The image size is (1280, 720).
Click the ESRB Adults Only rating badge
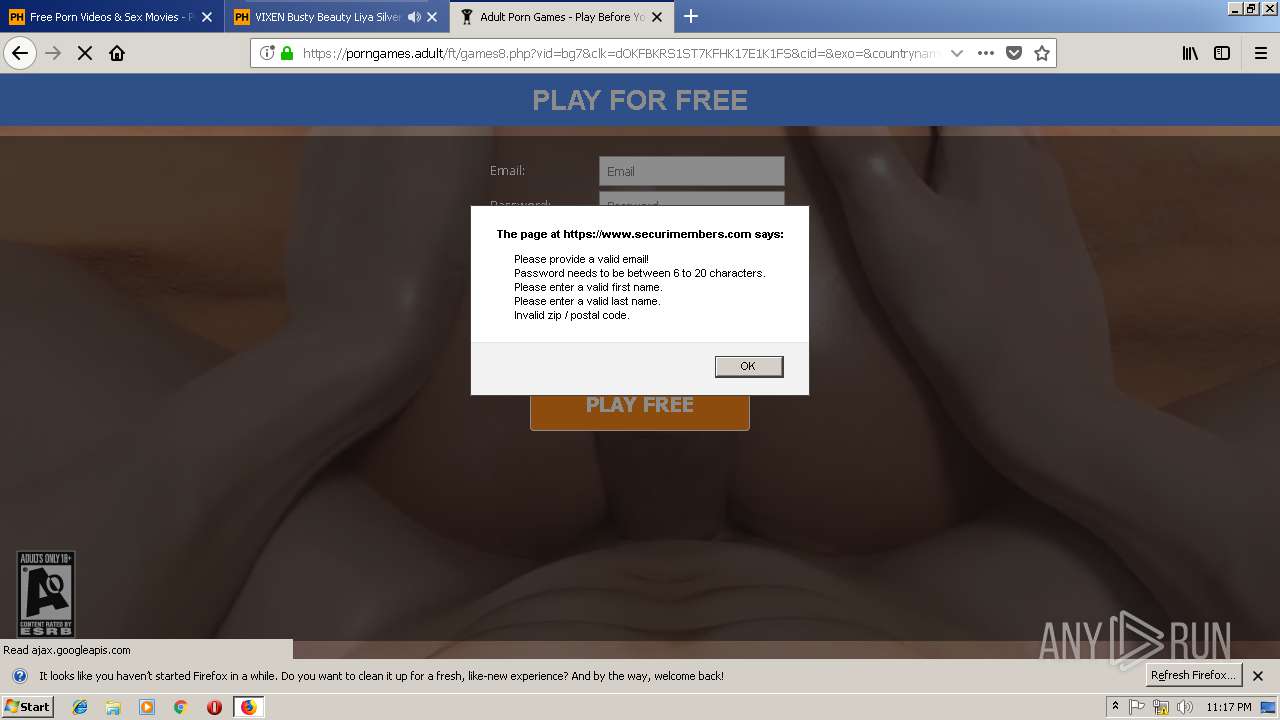(46, 594)
